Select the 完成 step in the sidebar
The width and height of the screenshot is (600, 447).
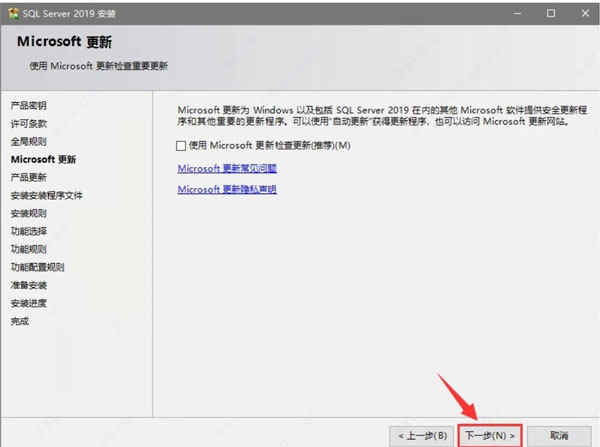(20, 321)
